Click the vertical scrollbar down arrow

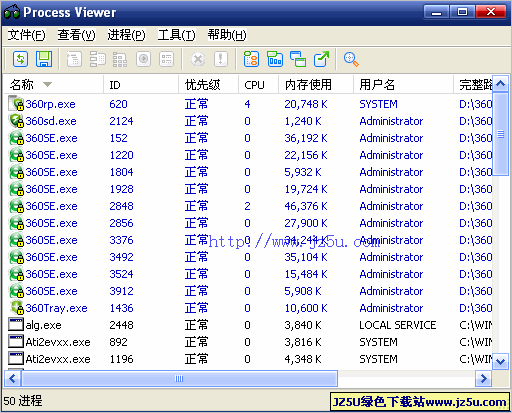click(x=500, y=361)
